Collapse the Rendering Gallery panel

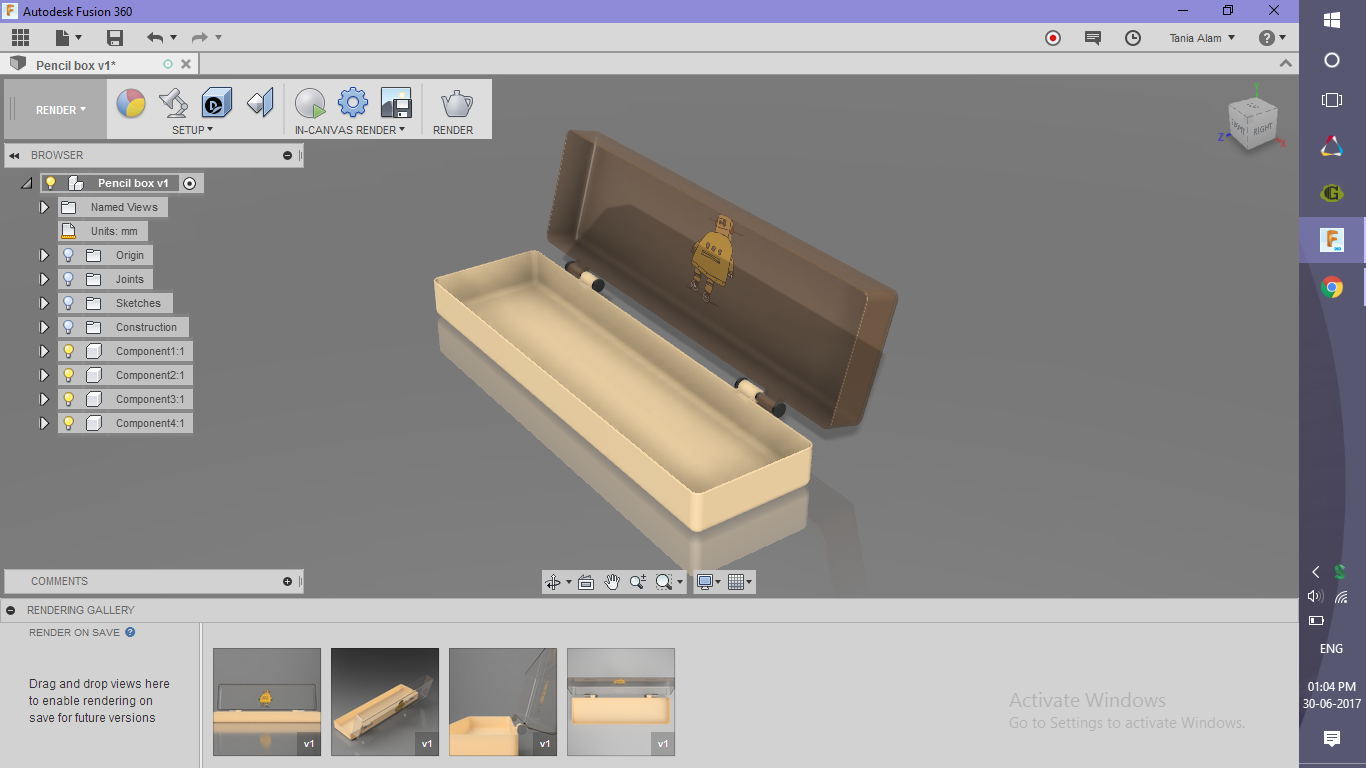(x=9, y=610)
